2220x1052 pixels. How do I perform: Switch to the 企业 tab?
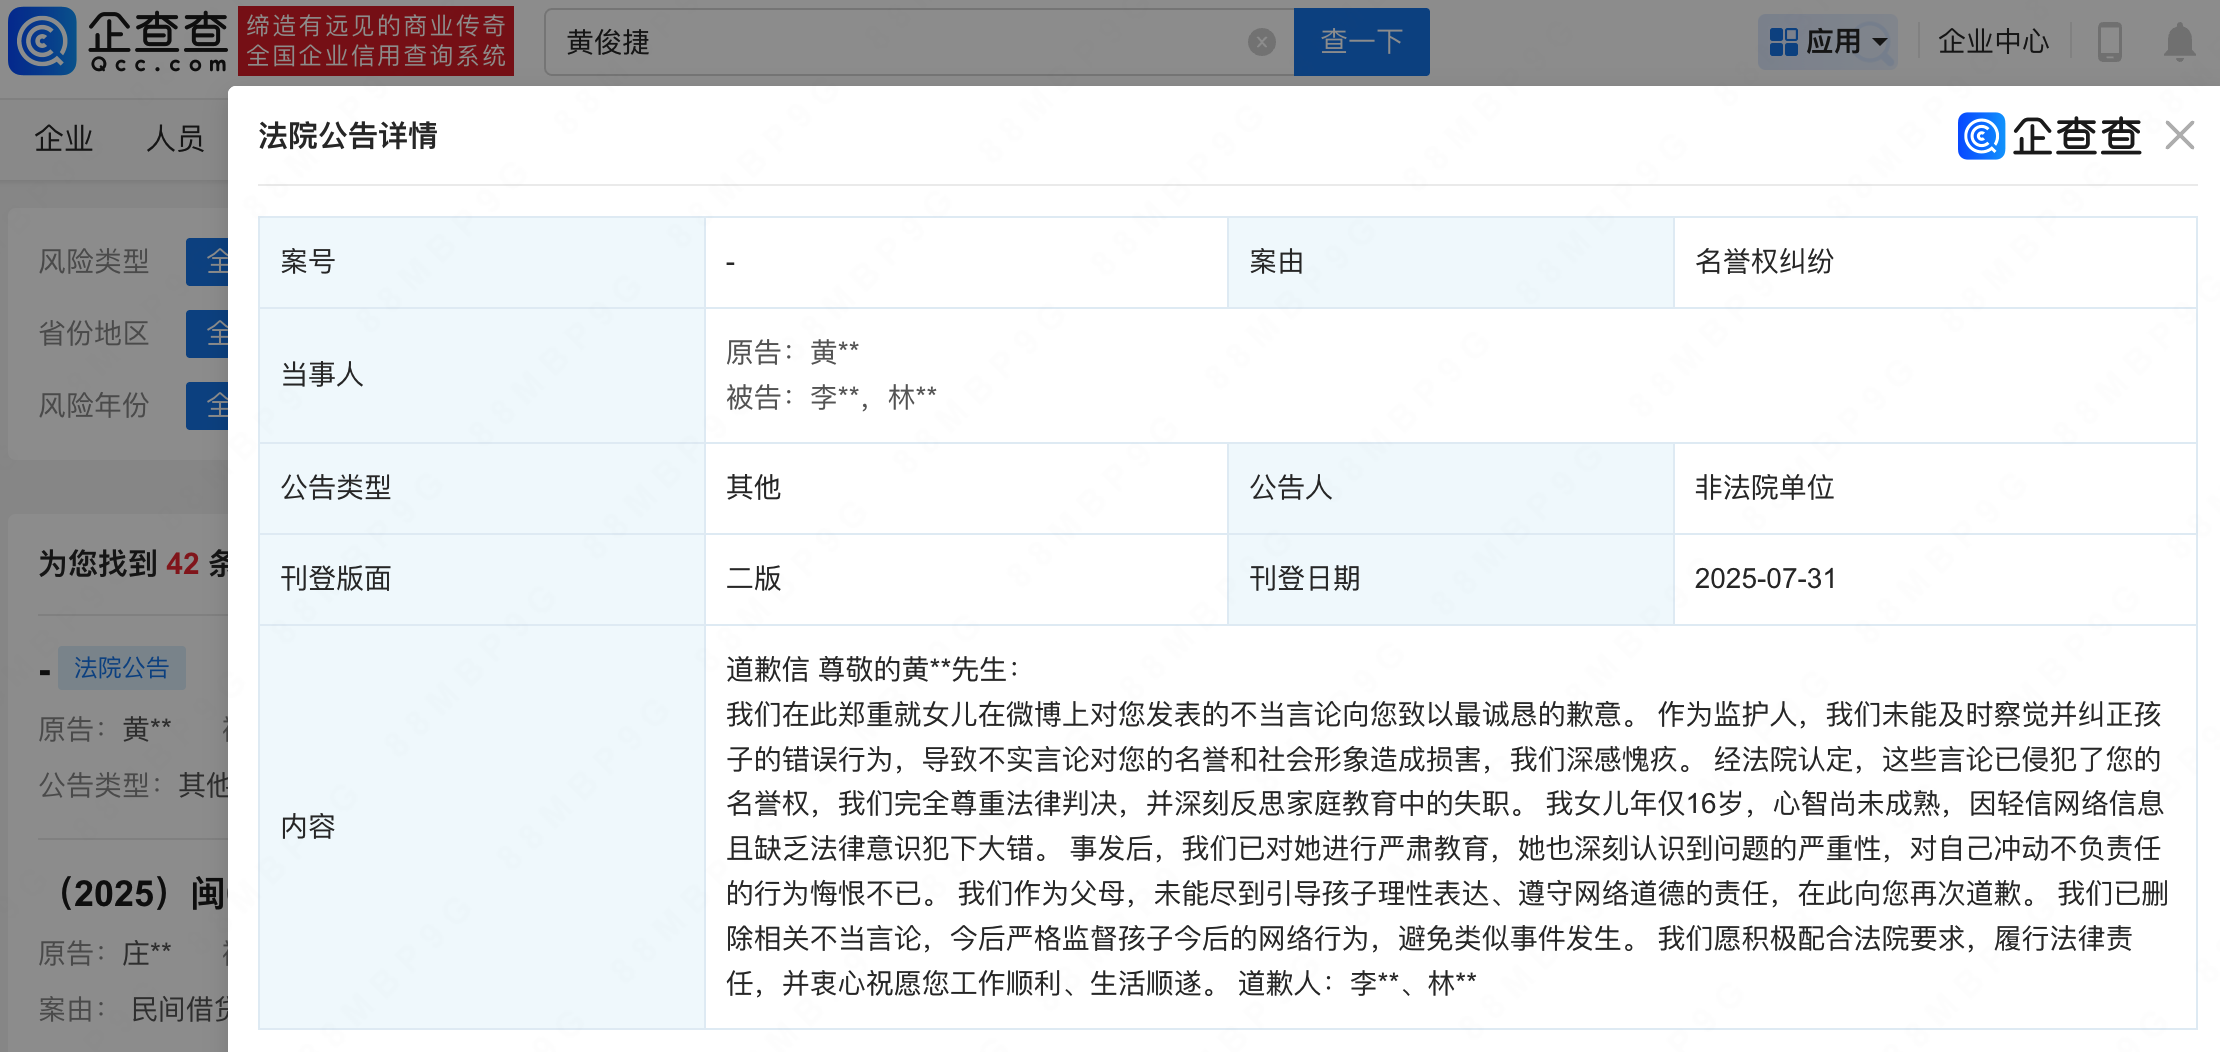(x=64, y=138)
